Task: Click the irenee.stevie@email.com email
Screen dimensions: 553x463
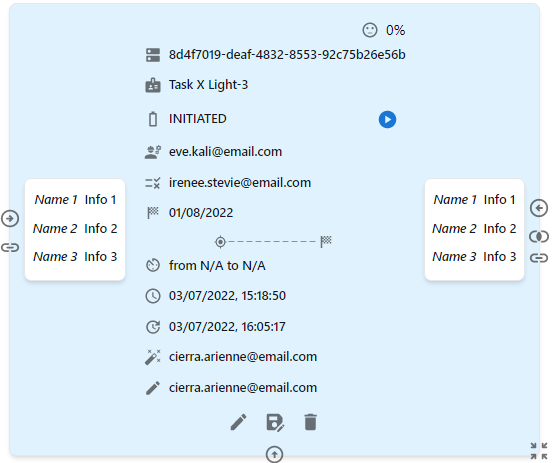Action: pos(240,183)
